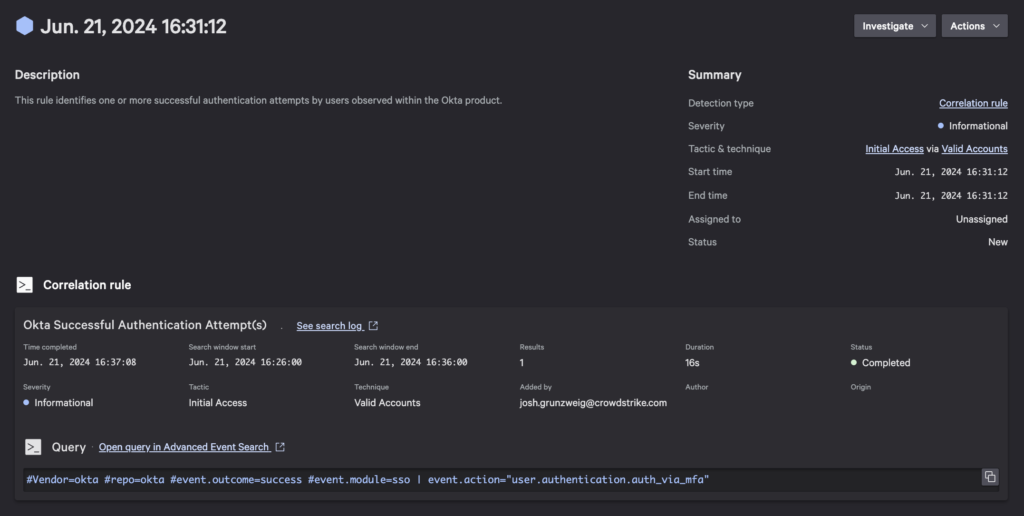
Task: Open the Investigate dropdown
Action: [x=895, y=26]
